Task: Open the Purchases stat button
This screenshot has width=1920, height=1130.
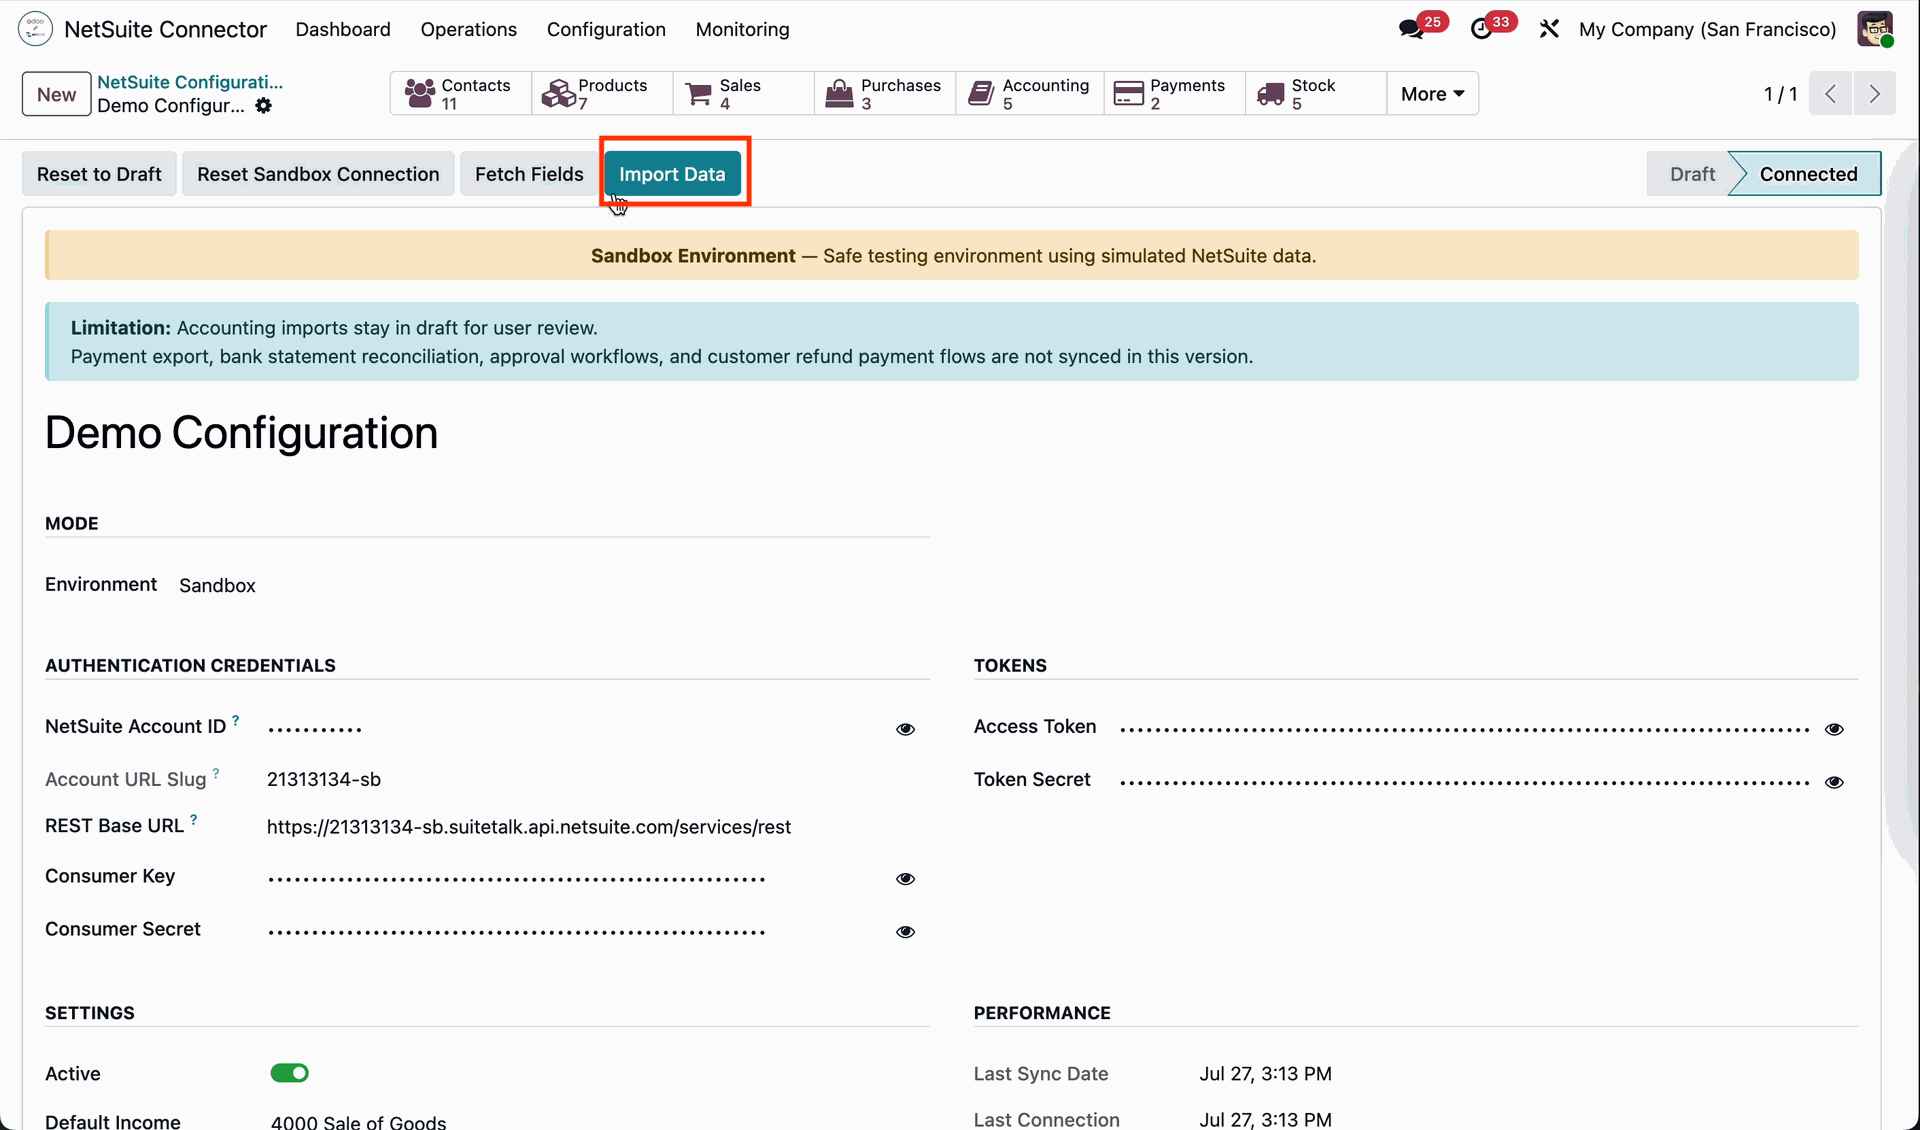Action: tap(885, 94)
